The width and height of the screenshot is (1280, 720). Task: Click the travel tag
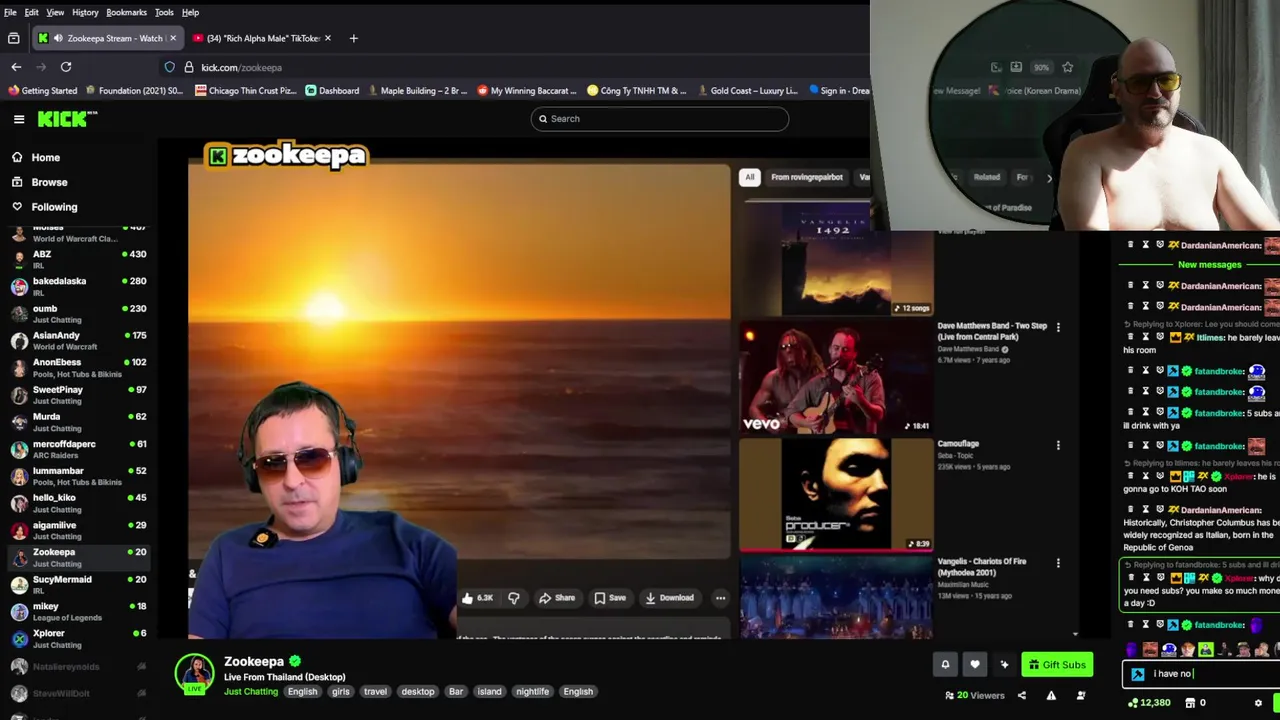point(375,691)
